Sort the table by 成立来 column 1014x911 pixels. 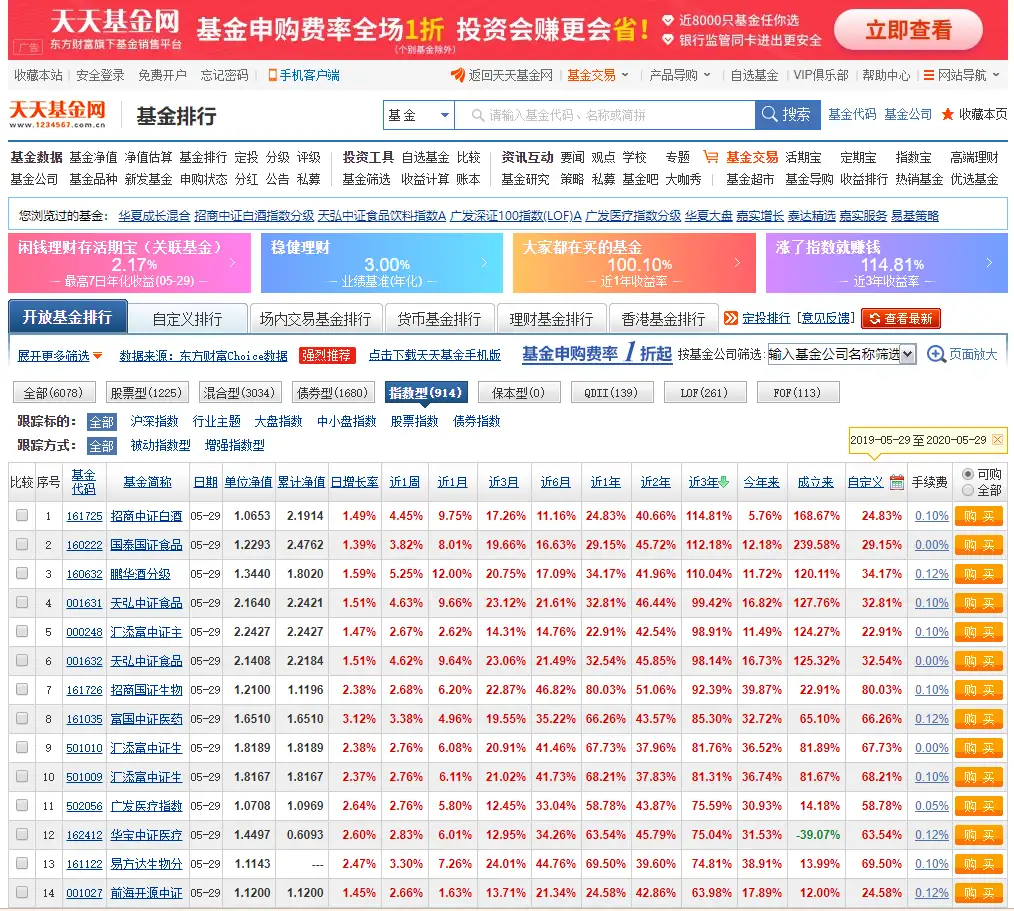tap(815, 482)
